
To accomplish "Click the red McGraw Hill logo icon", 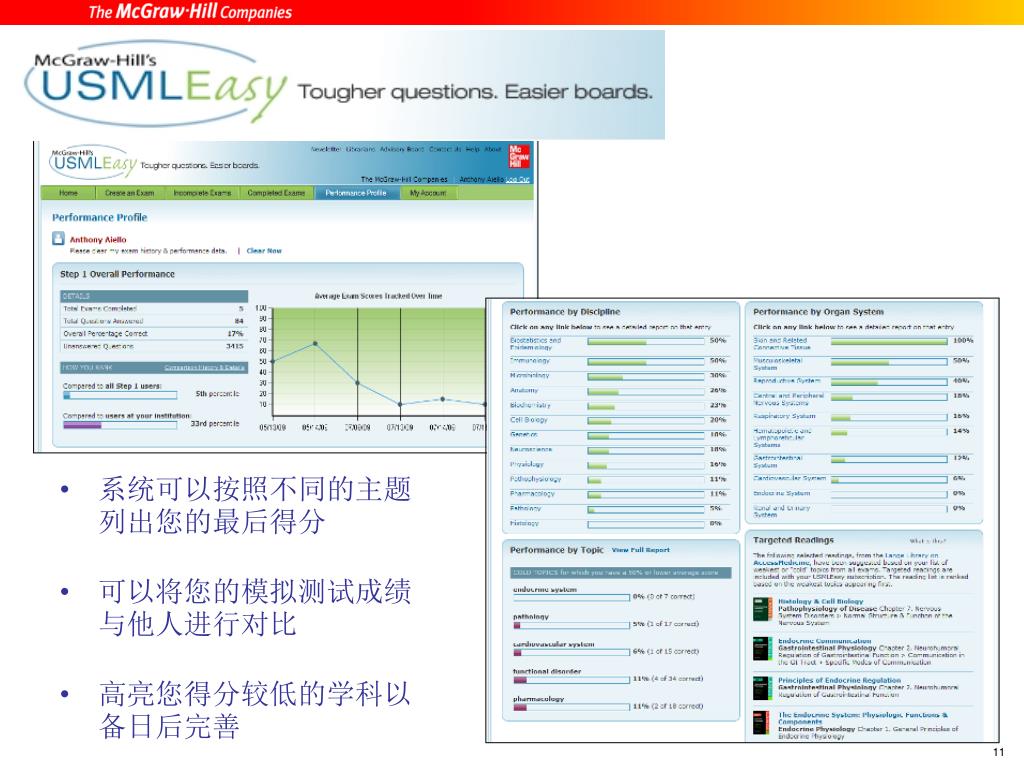I will click(x=520, y=157).
